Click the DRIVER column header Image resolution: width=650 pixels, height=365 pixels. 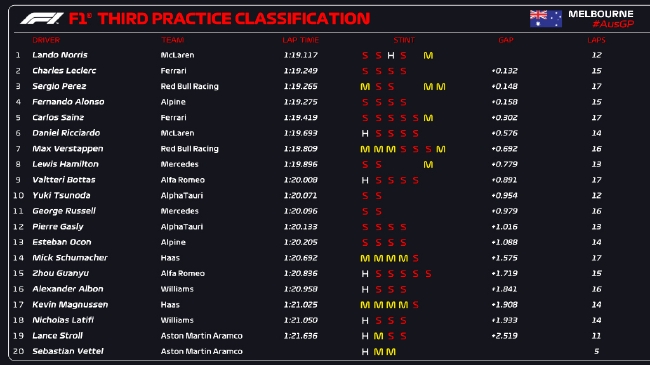[x=46, y=40]
